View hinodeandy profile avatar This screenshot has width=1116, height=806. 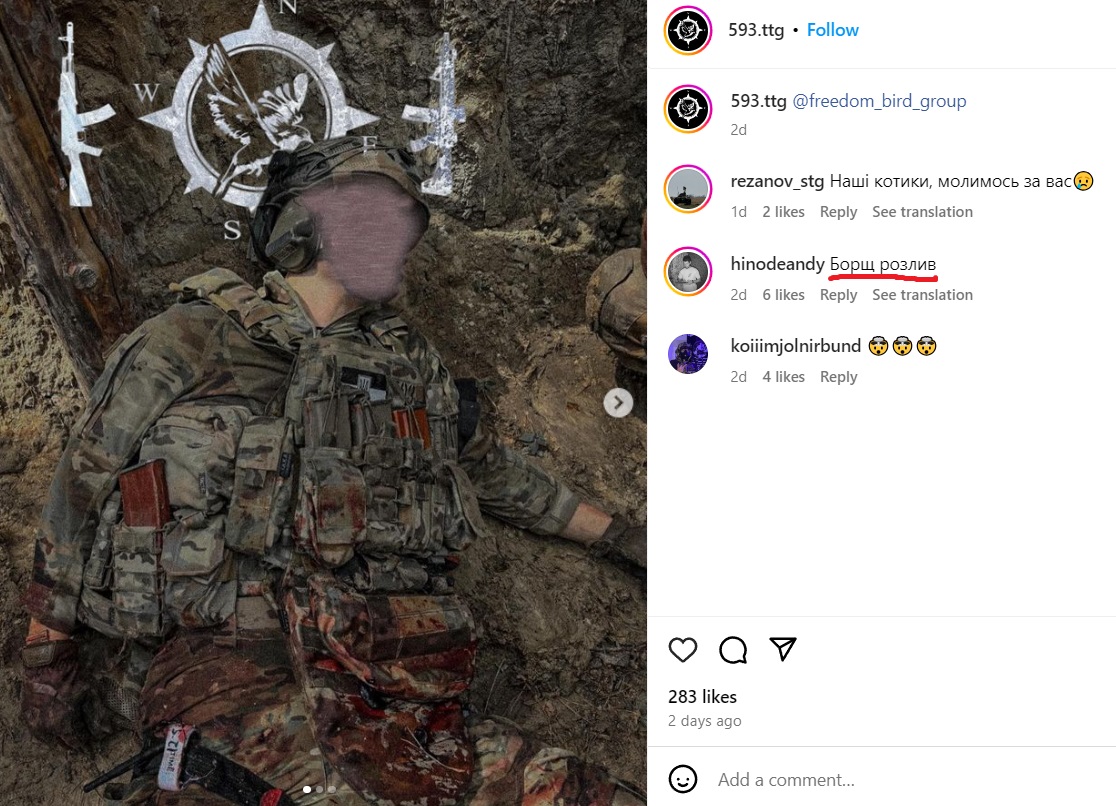688,271
